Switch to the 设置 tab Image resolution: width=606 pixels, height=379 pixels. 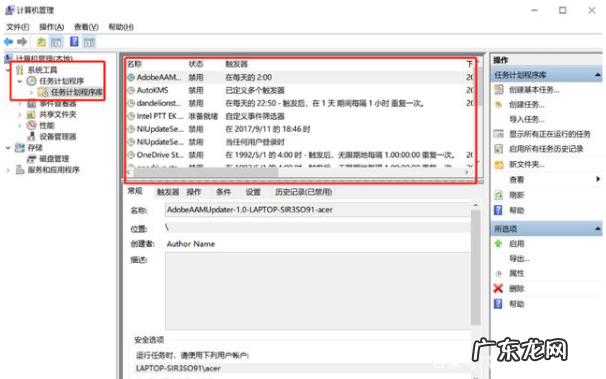(253, 192)
